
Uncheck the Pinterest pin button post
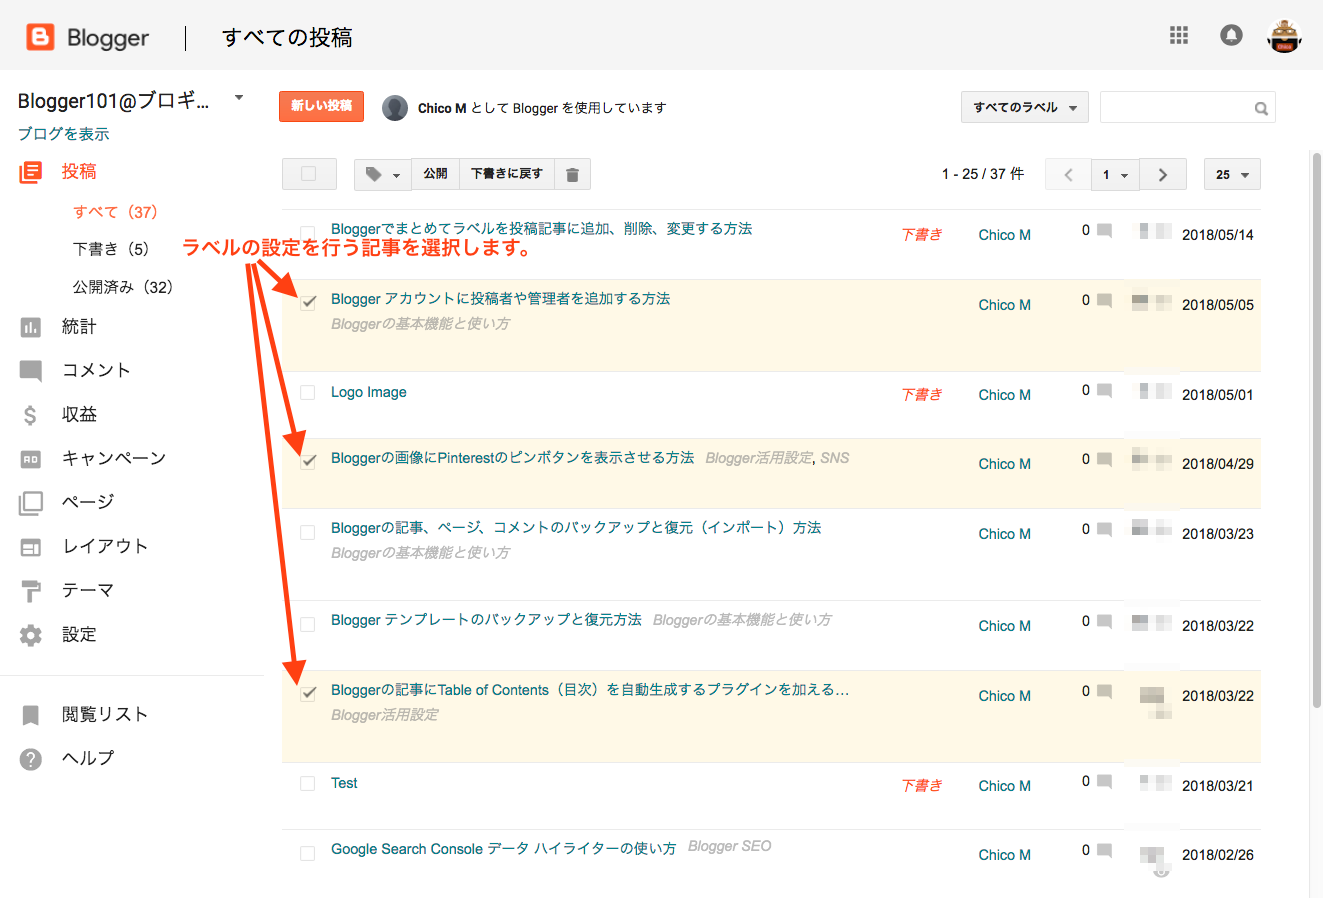308,462
